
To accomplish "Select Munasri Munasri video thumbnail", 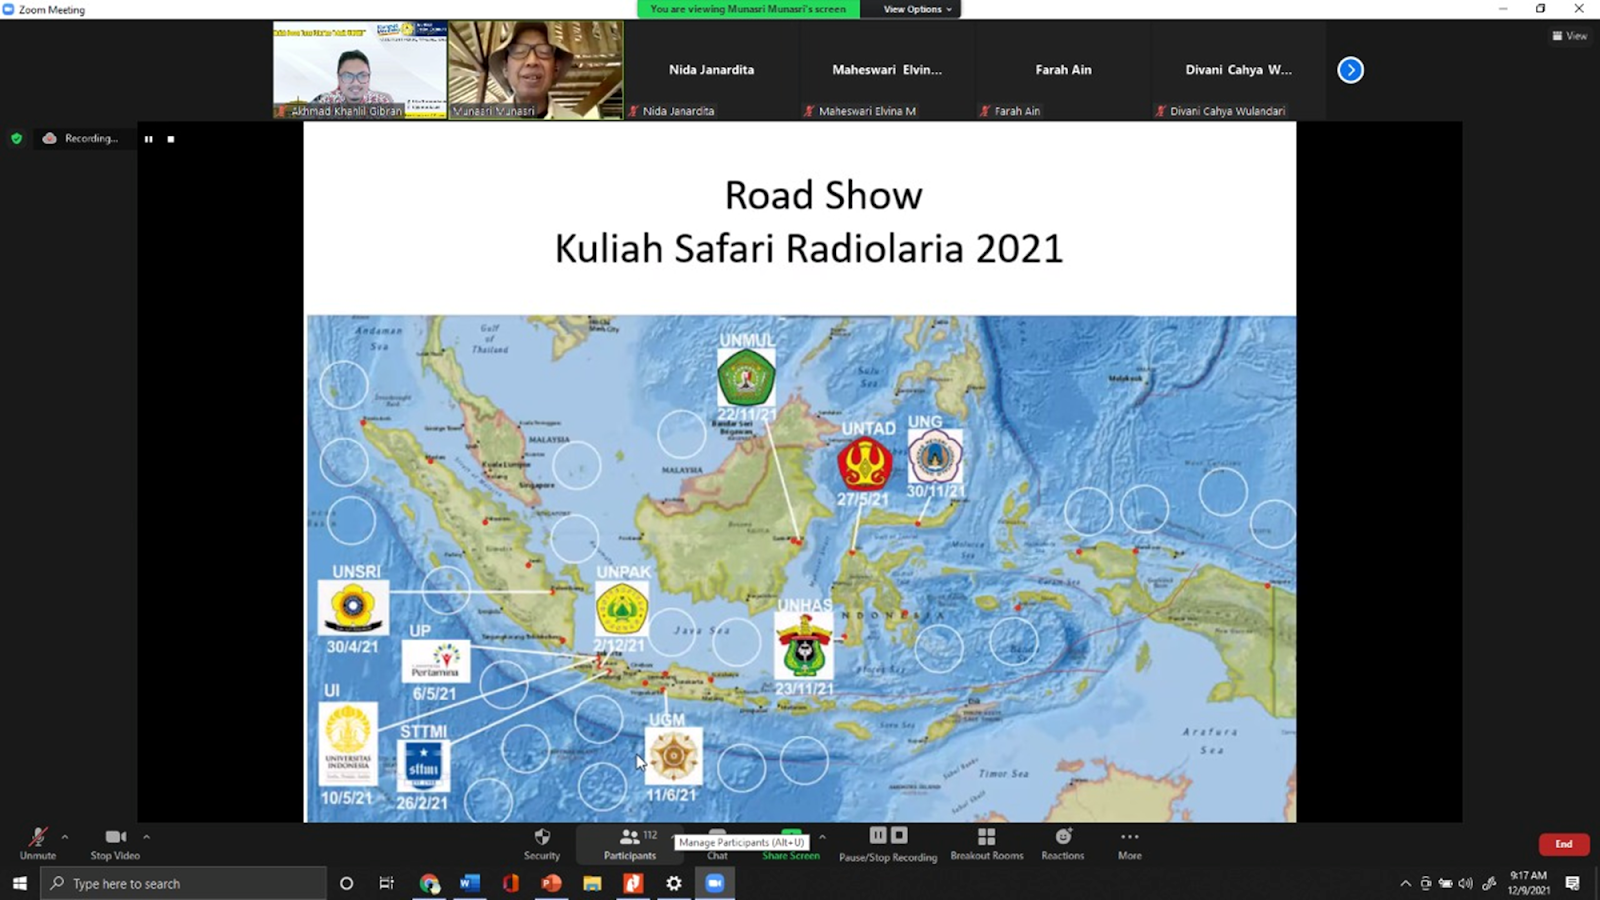I will point(536,70).
